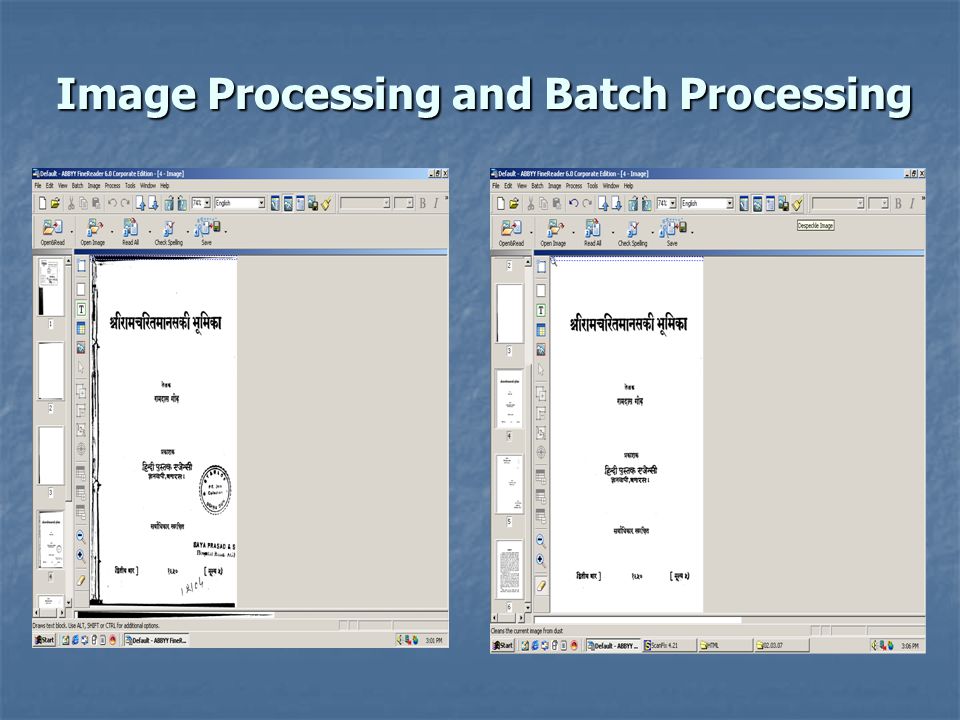Screen dimensions: 960x720
Task: Open the English language dropdown in right window
Action: point(729,203)
